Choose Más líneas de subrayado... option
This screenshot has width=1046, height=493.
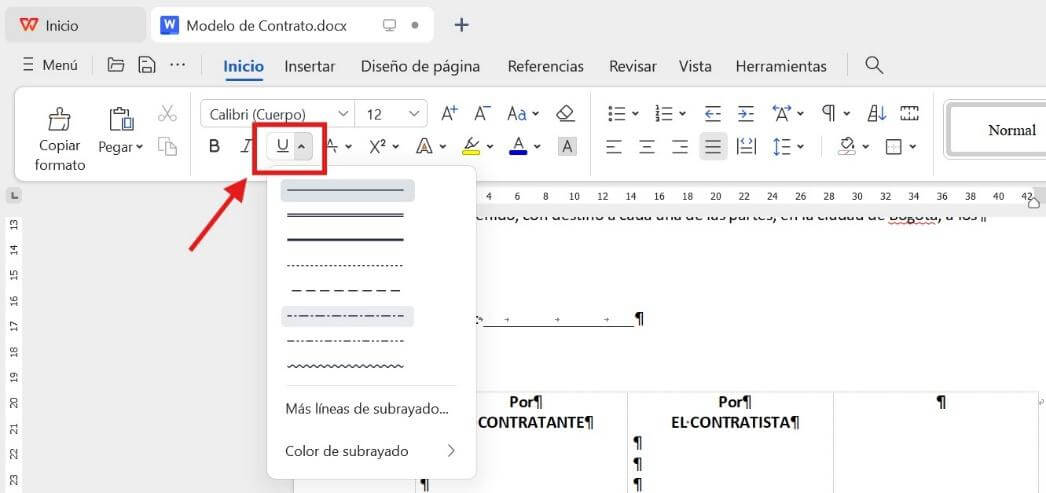pyautogui.click(x=367, y=409)
